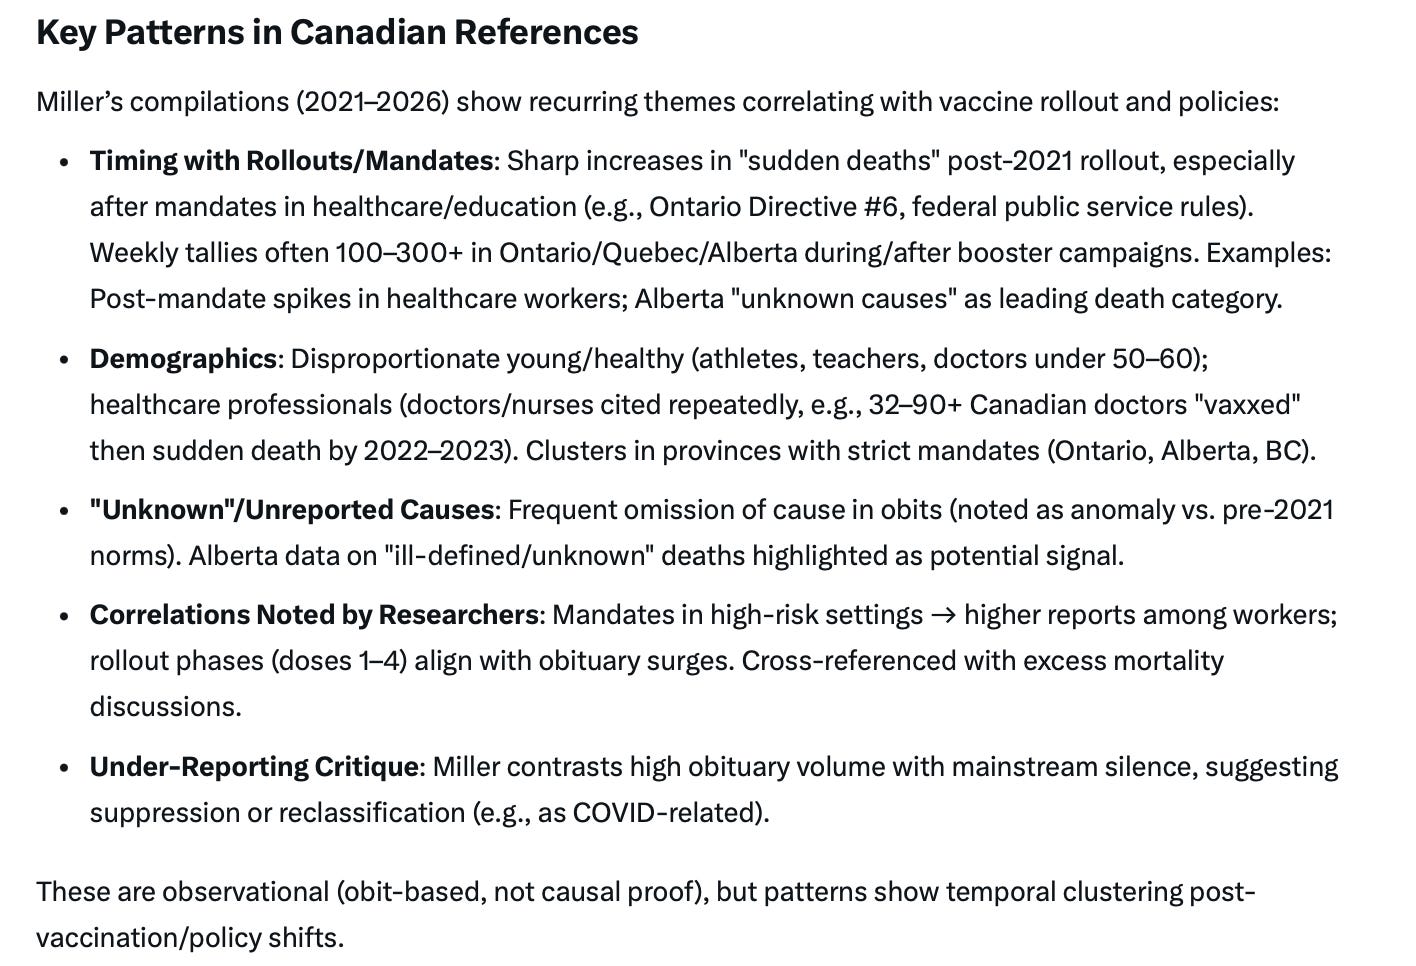This screenshot has width=1416, height=966.
Task: Click the bold "Demographics" label
Action: pos(183,359)
